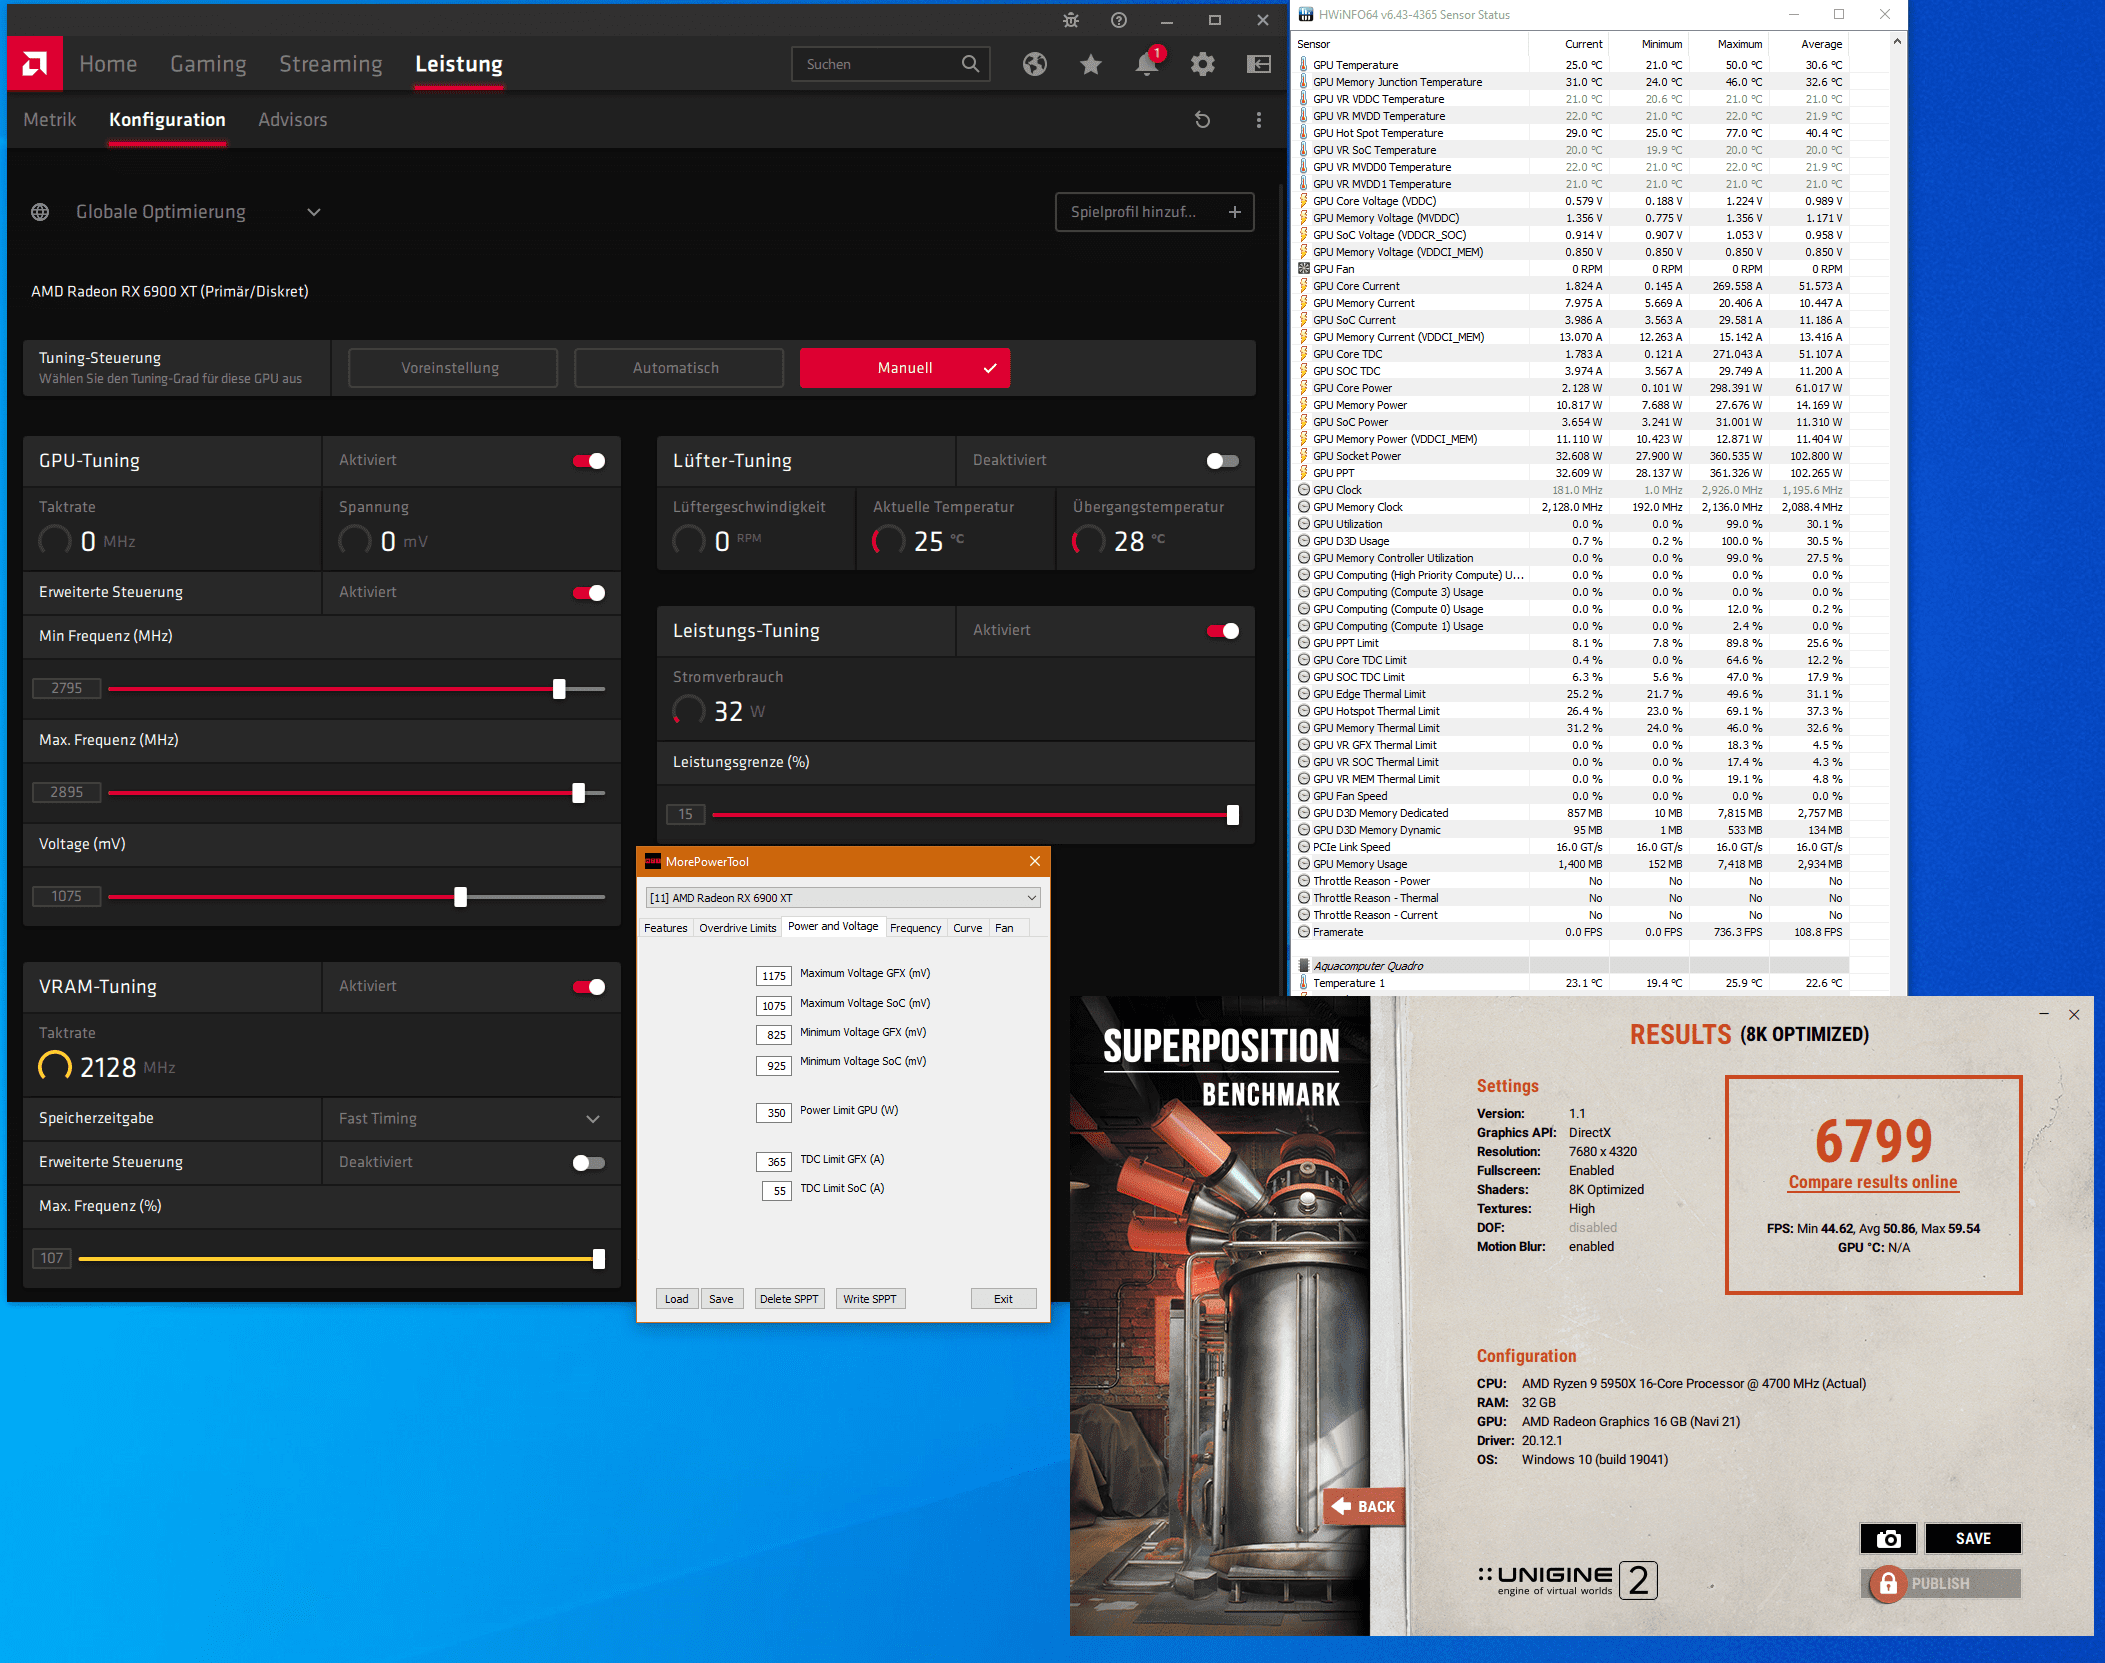Click the Max. Frequenz (MHz) value box 2895
The width and height of the screenshot is (2105, 1663).
pyautogui.click(x=67, y=792)
